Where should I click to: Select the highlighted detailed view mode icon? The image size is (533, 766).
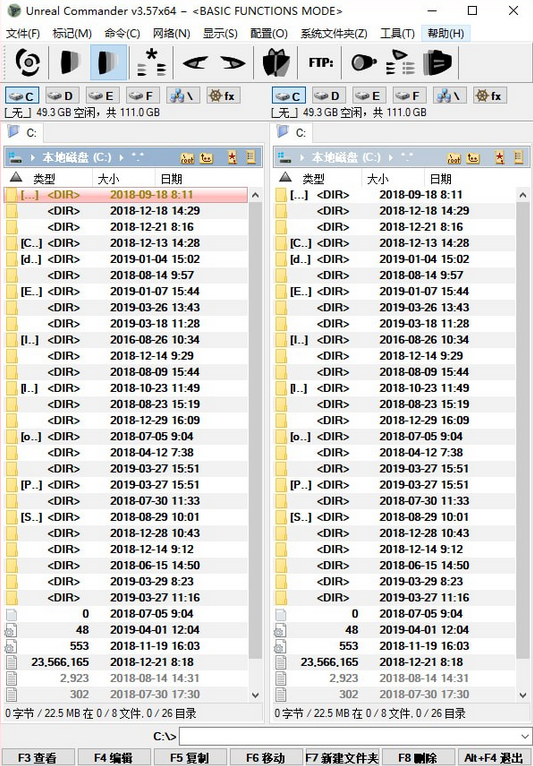[x=108, y=63]
